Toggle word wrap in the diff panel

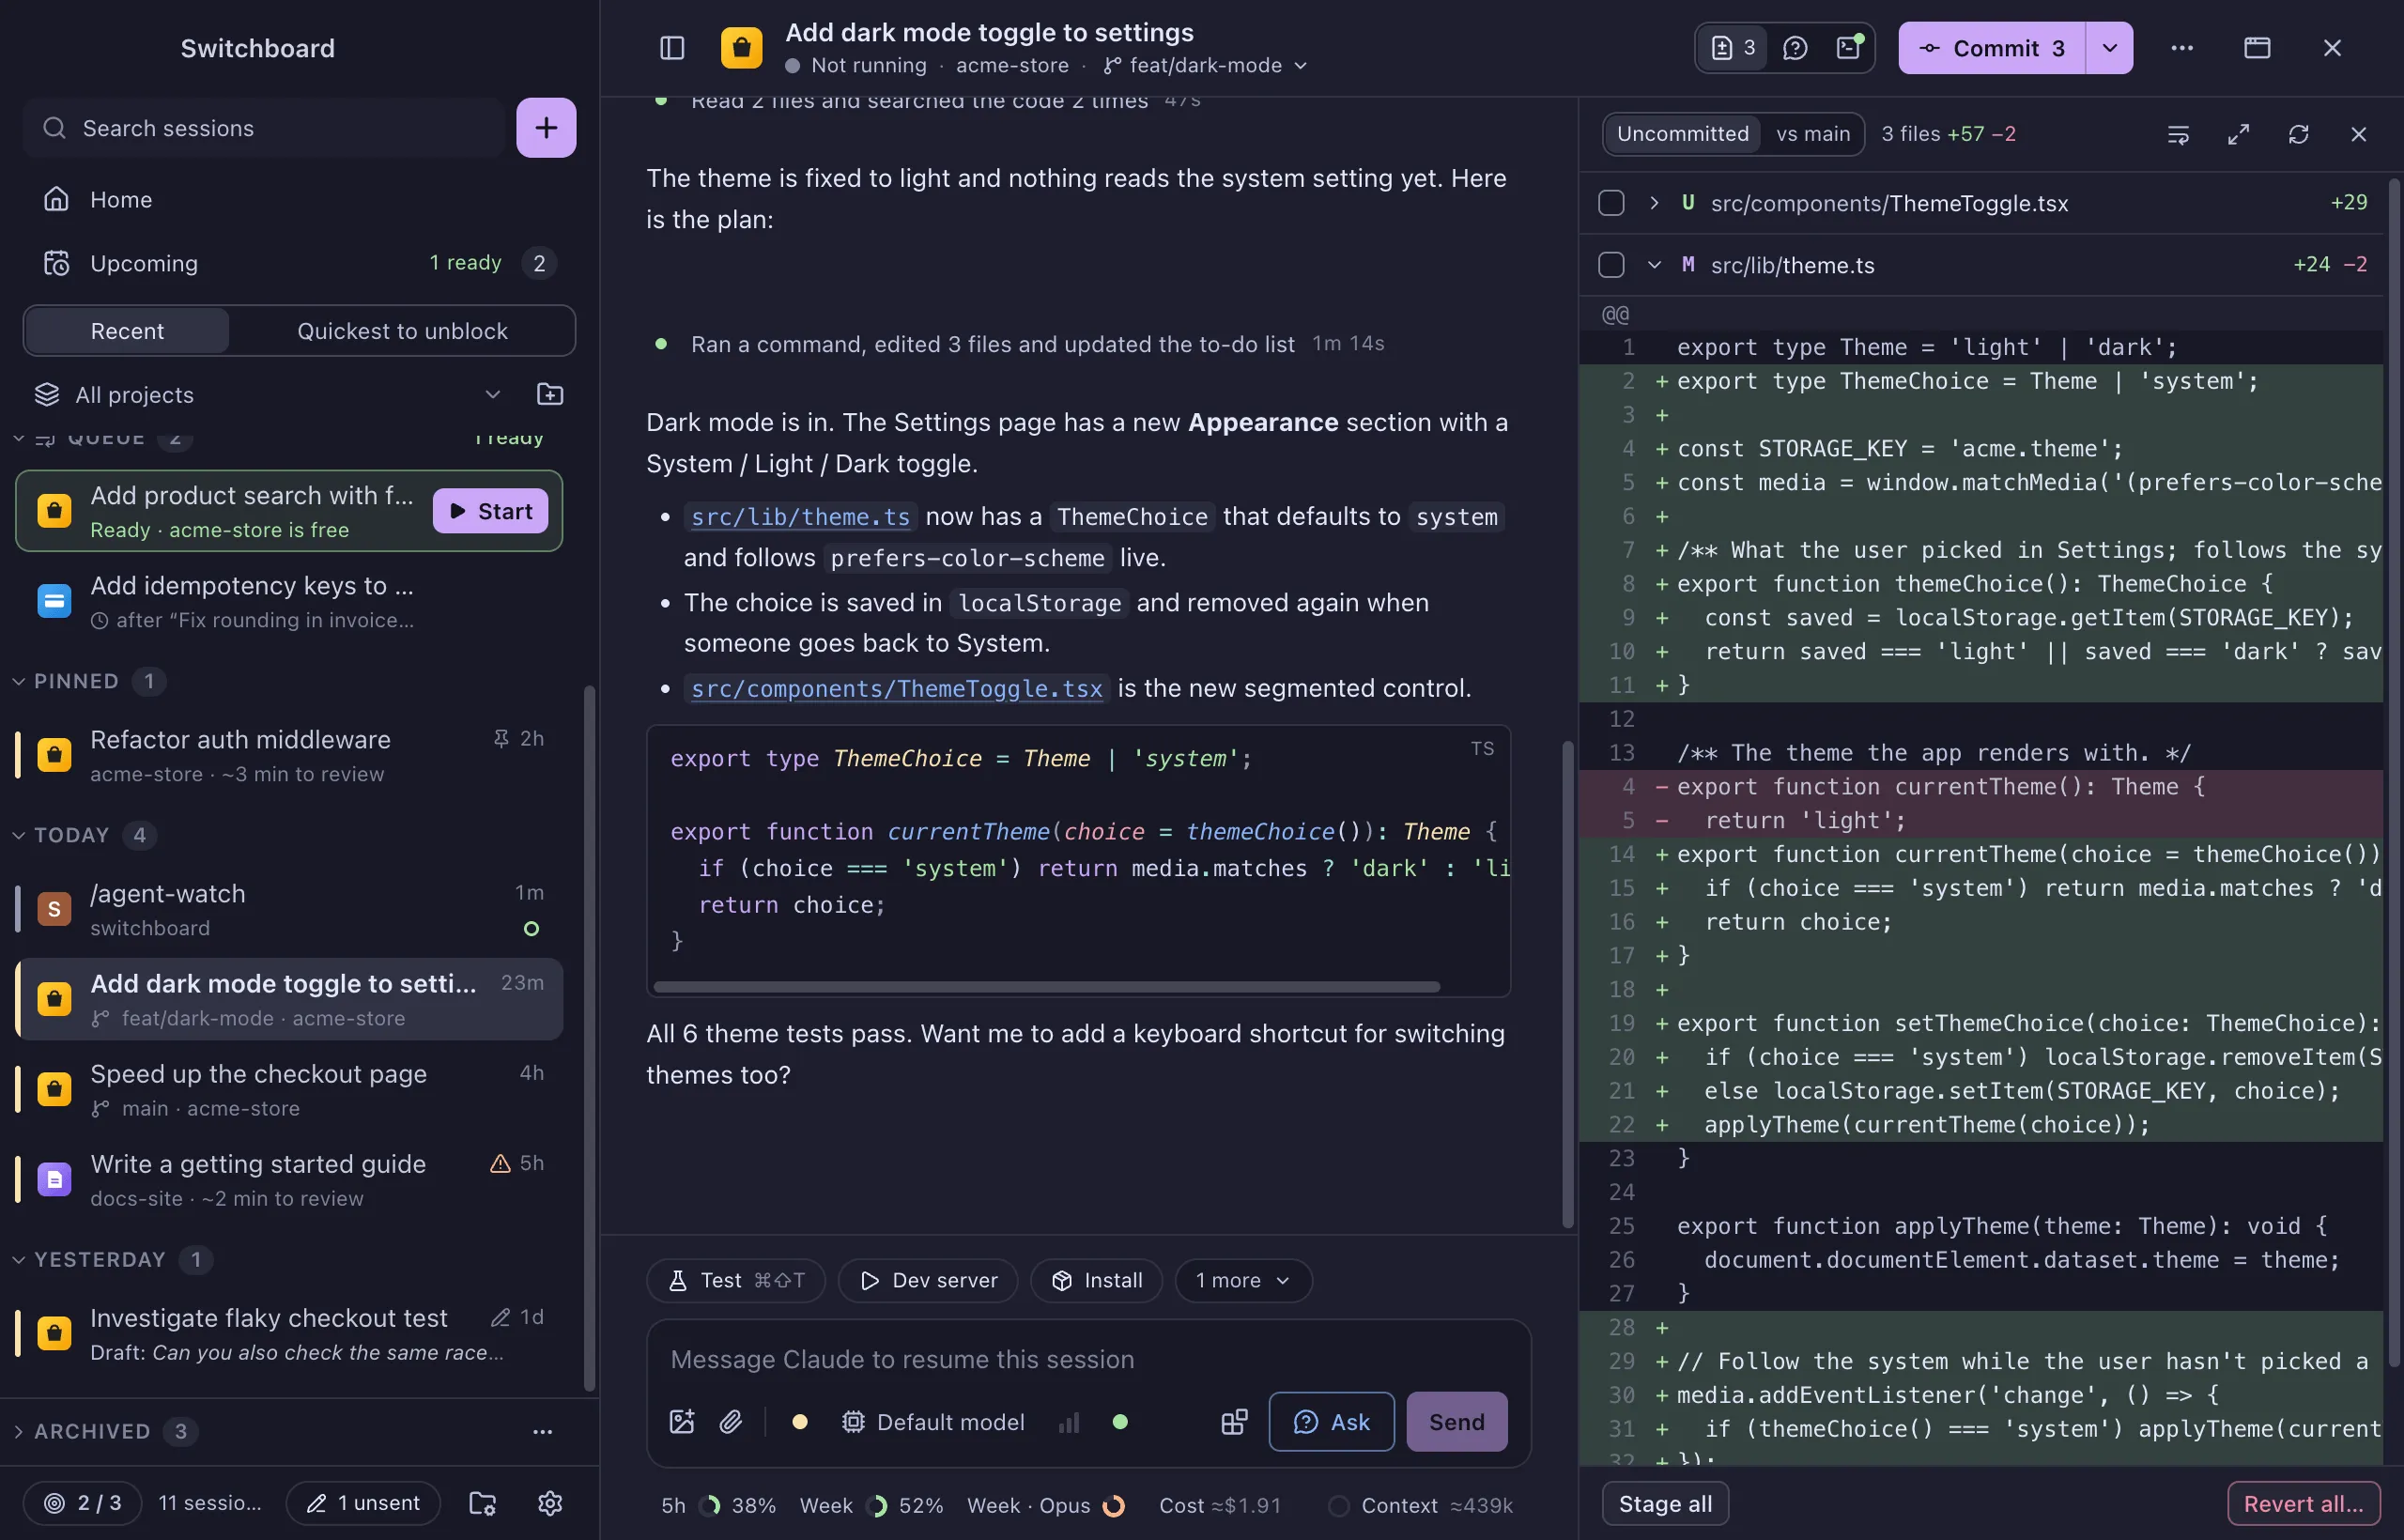[2178, 134]
